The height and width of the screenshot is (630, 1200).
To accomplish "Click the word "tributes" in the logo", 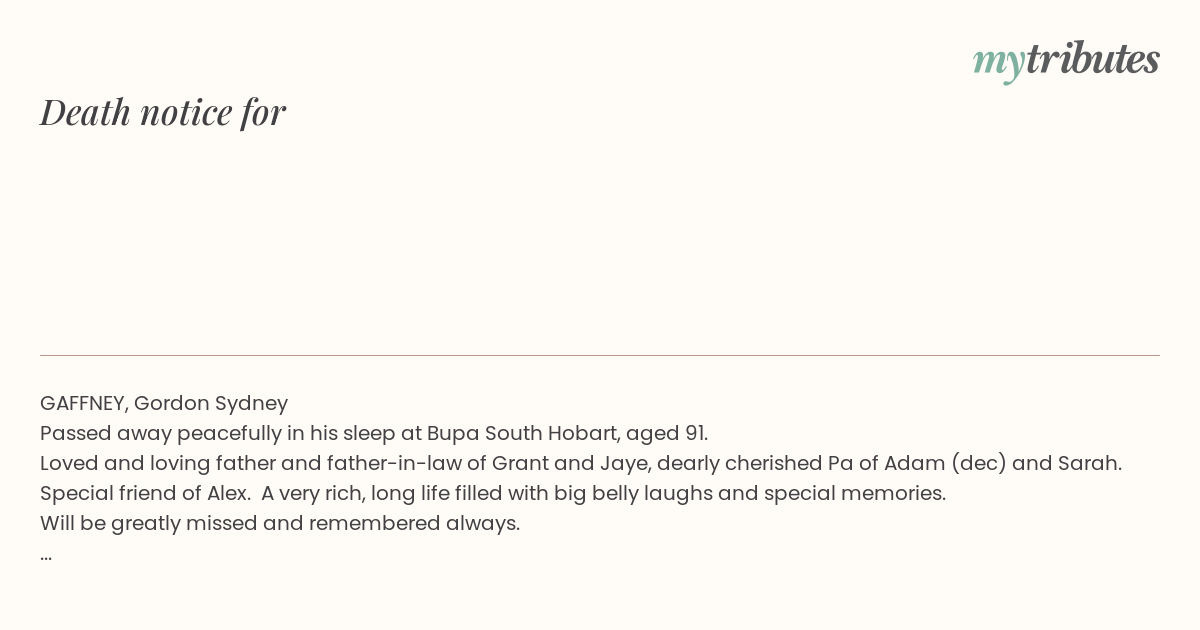I will pos(1093,58).
